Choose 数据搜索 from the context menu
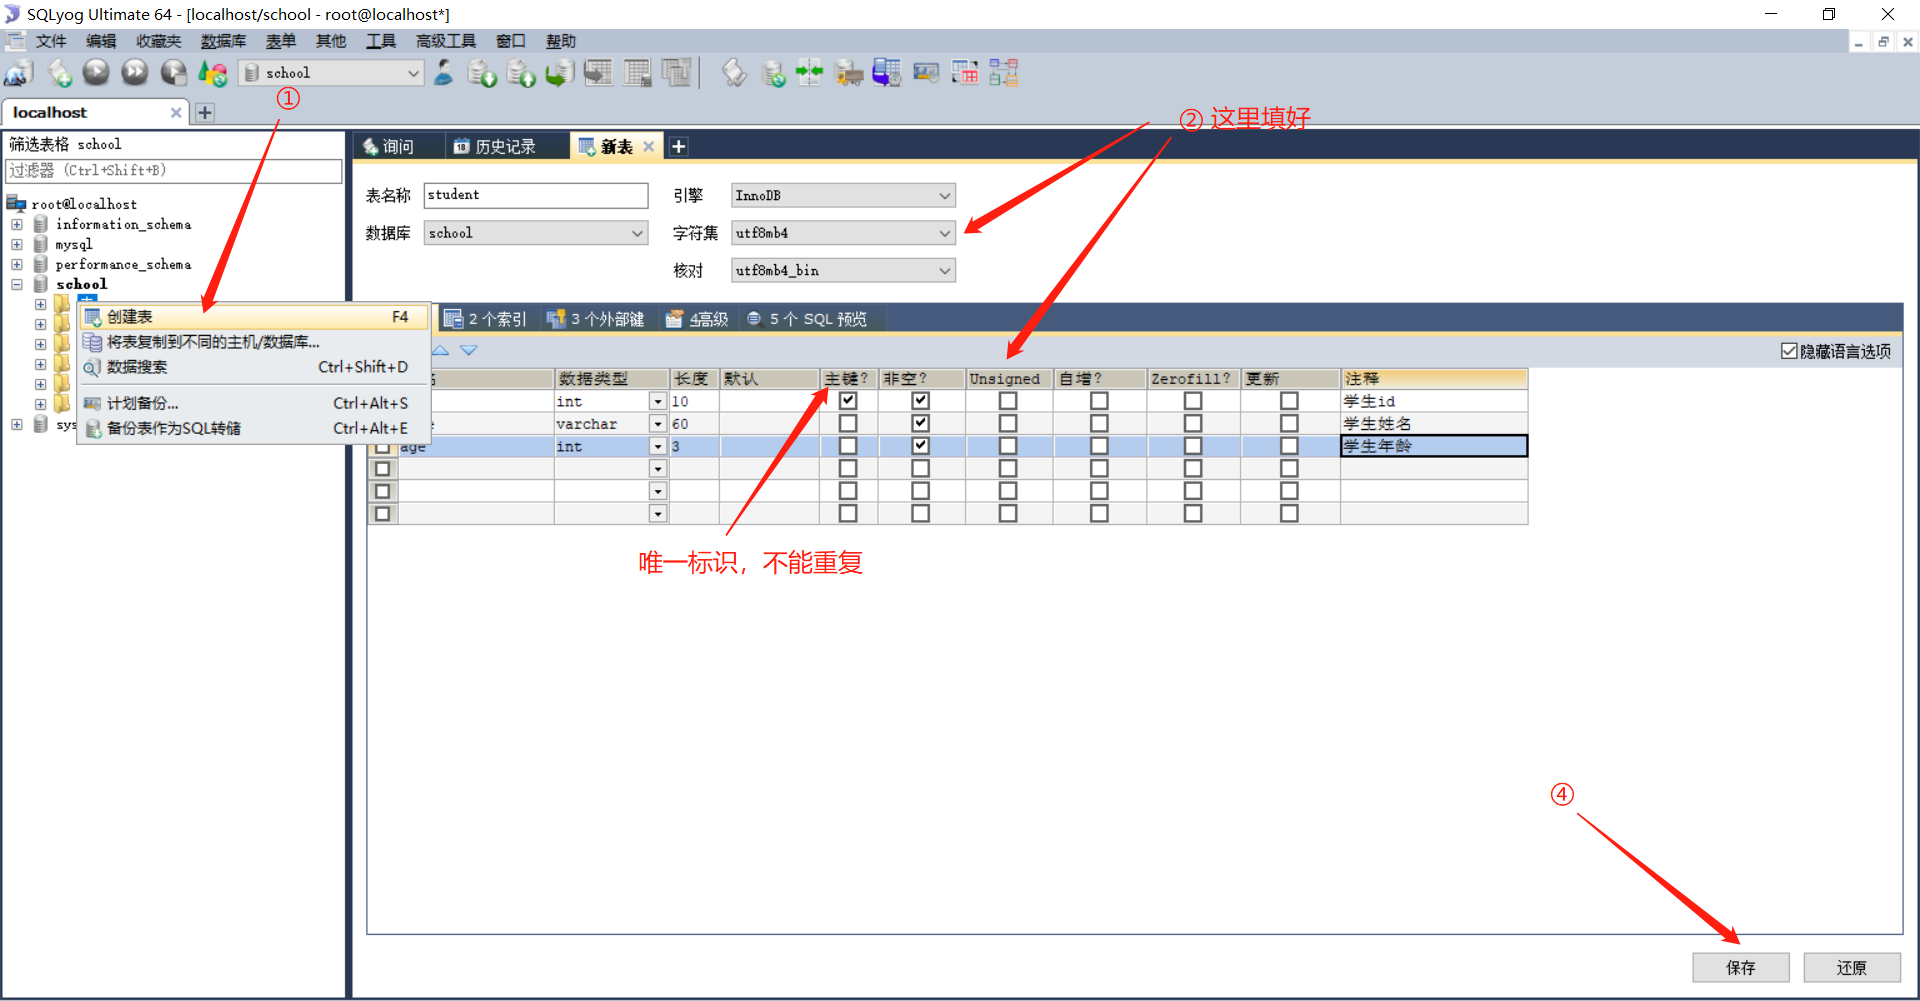This screenshot has width=1920, height=1001. click(254, 367)
